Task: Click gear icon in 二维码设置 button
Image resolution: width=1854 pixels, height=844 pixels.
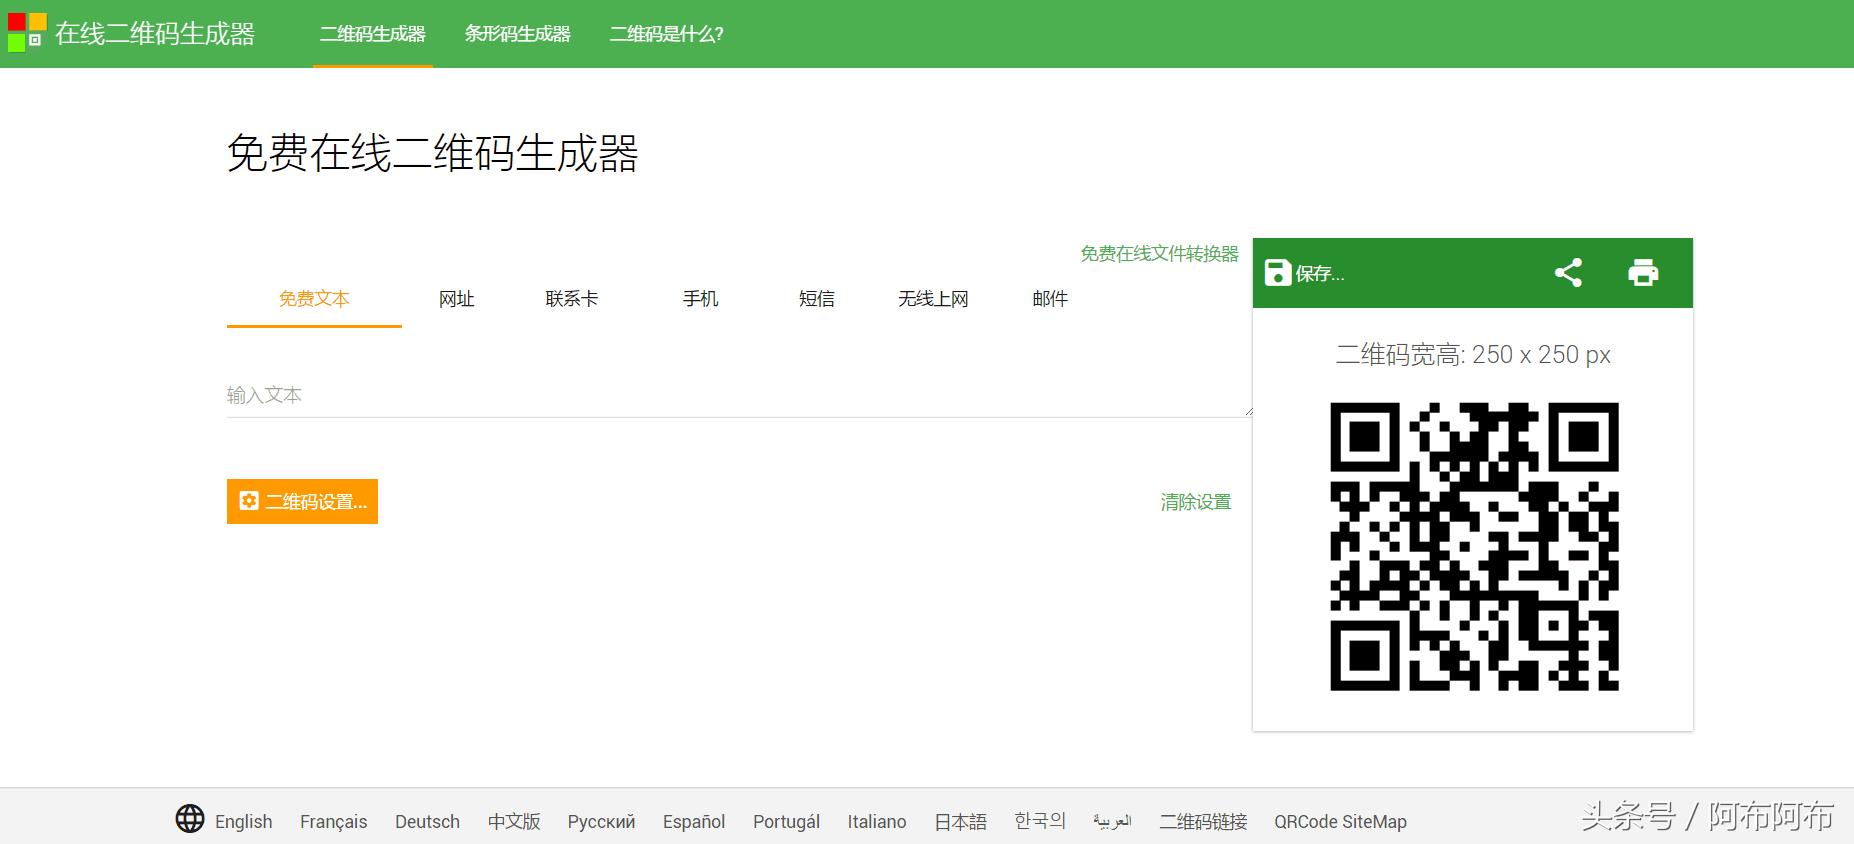Action: tap(249, 501)
